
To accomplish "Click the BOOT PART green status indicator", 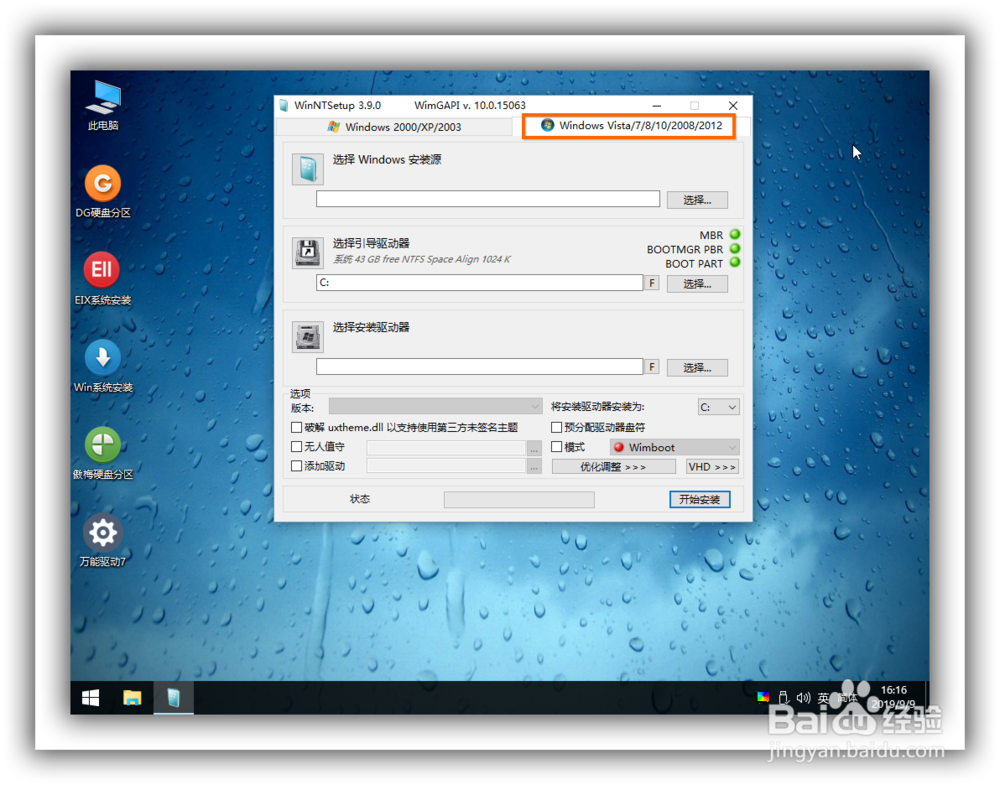I will pos(735,263).
